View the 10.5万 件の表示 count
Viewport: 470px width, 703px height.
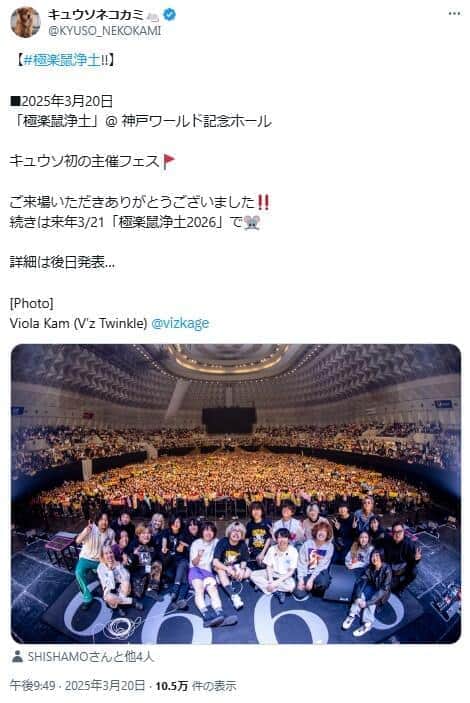[x=196, y=686]
